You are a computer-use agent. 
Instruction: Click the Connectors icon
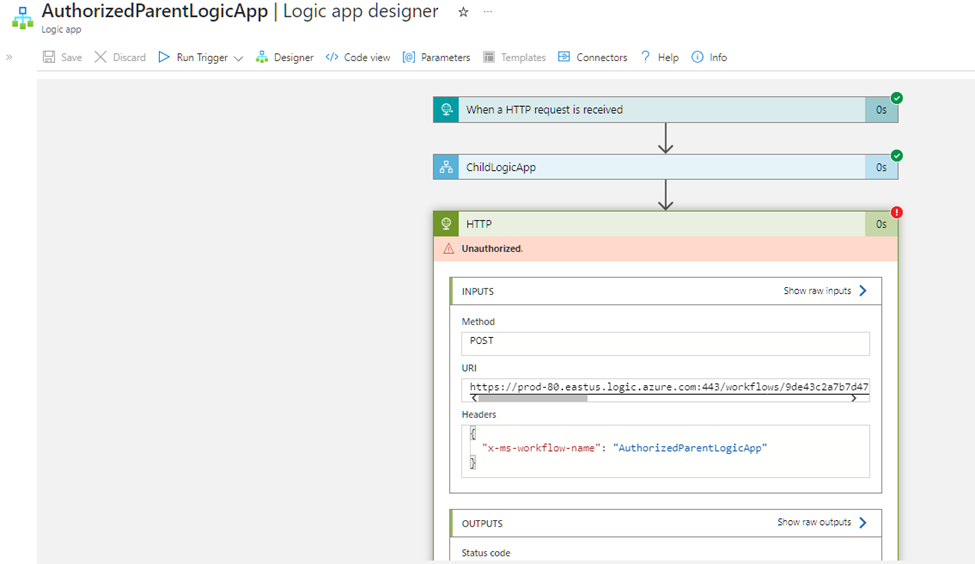[564, 57]
